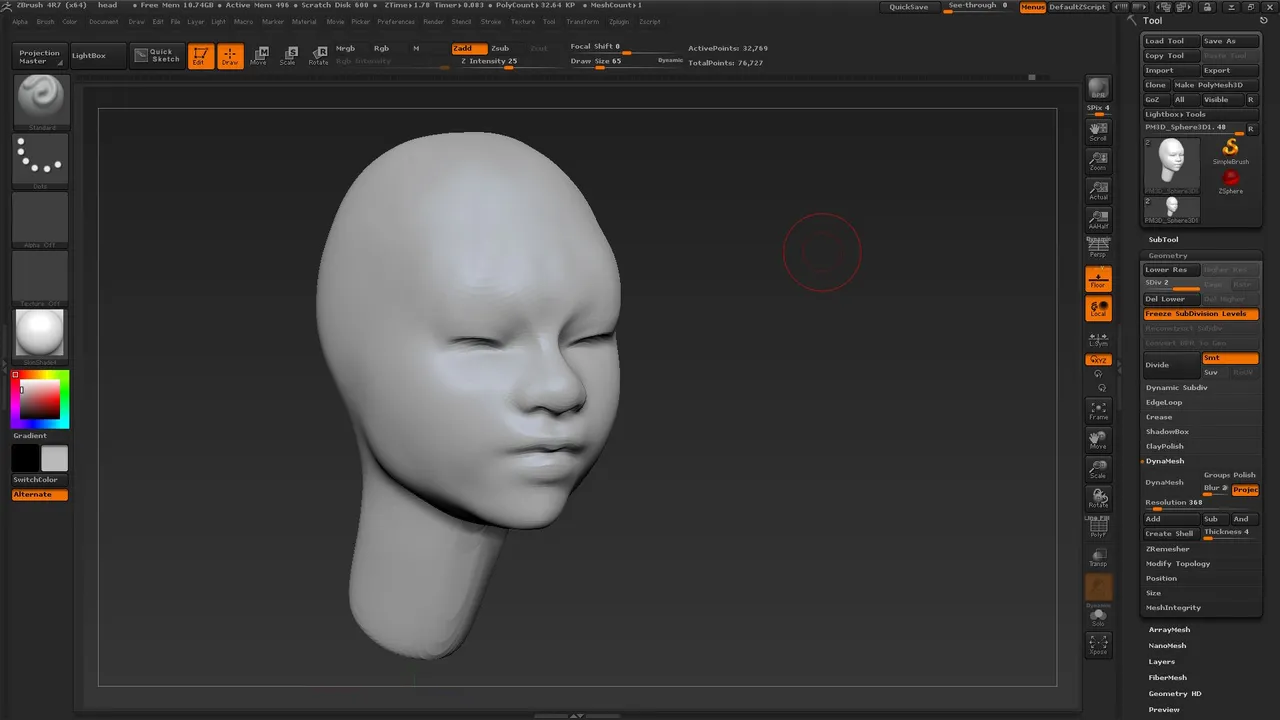Expand the Modify Topology section
The height and width of the screenshot is (720, 1280).
pos(1178,564)
